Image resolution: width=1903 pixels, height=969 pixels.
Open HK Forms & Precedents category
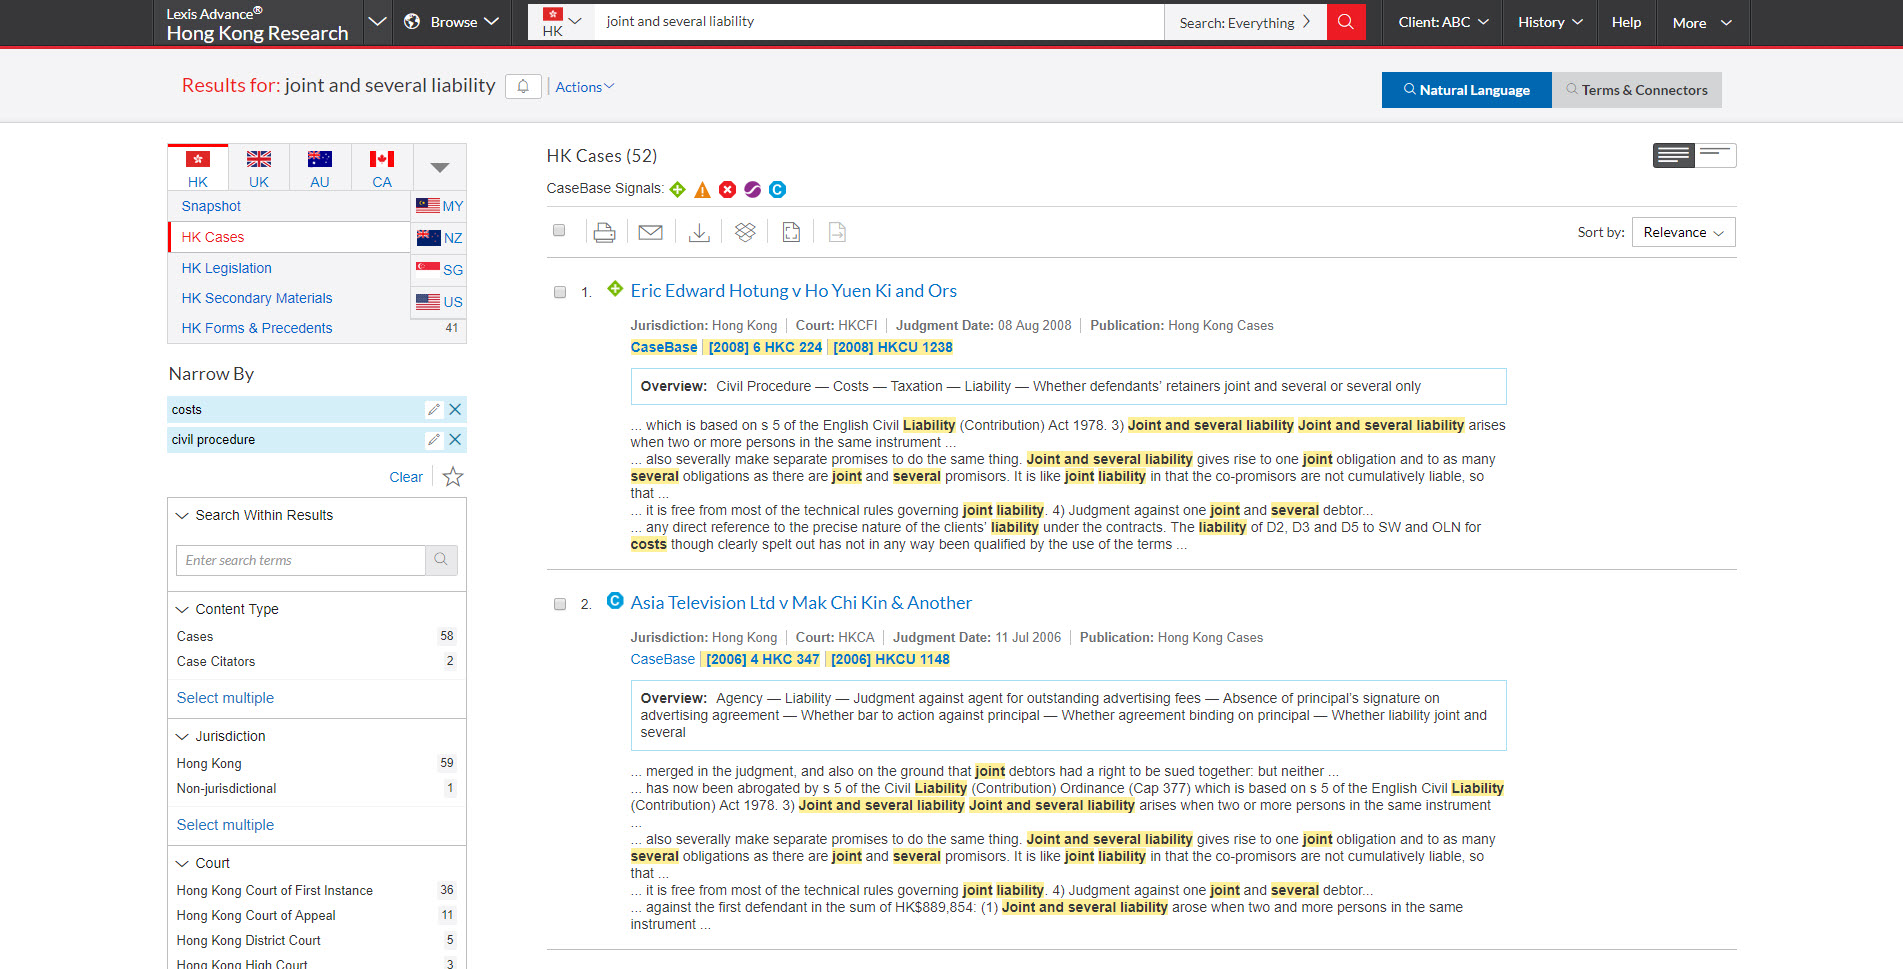257,328
